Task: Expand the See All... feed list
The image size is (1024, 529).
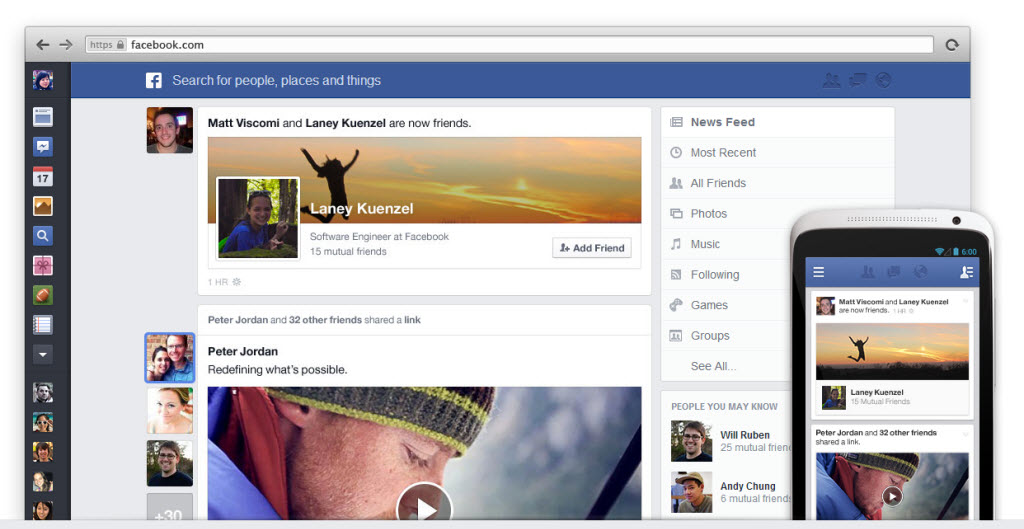Action: pyautogui.click(x=713, y=366)
